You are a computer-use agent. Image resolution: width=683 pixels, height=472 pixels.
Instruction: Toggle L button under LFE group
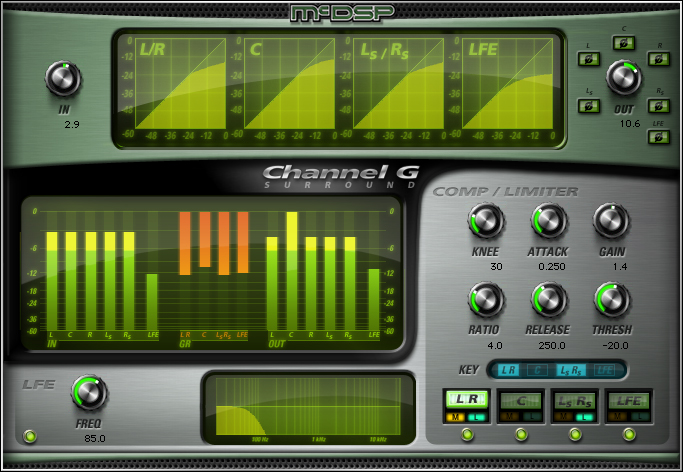pyautogui.click(x=639, y=417)
